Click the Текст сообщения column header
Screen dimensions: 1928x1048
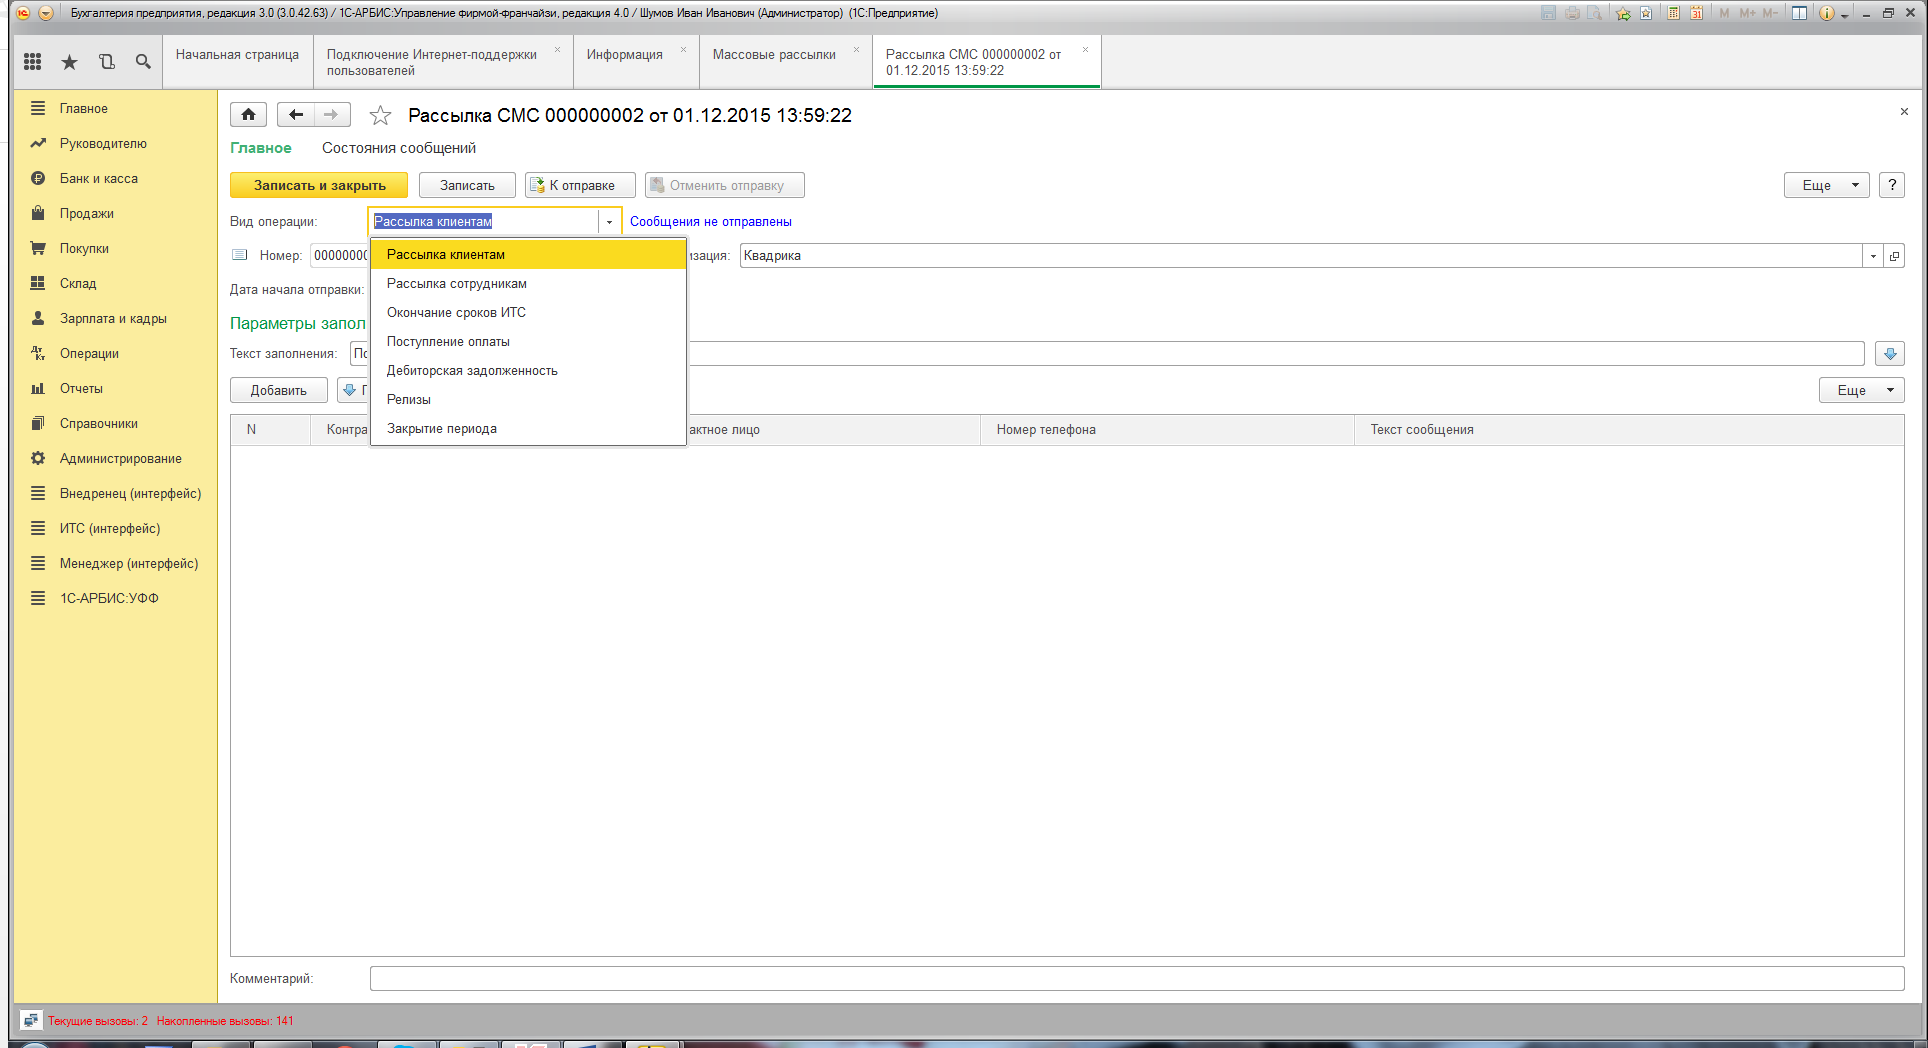1629,430
